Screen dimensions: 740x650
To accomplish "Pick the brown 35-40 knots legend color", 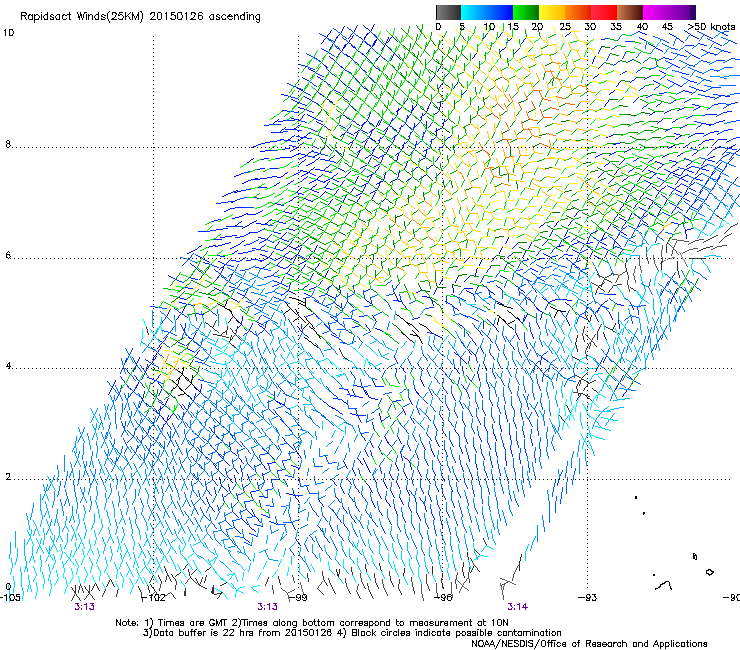I will pos(630,12).
